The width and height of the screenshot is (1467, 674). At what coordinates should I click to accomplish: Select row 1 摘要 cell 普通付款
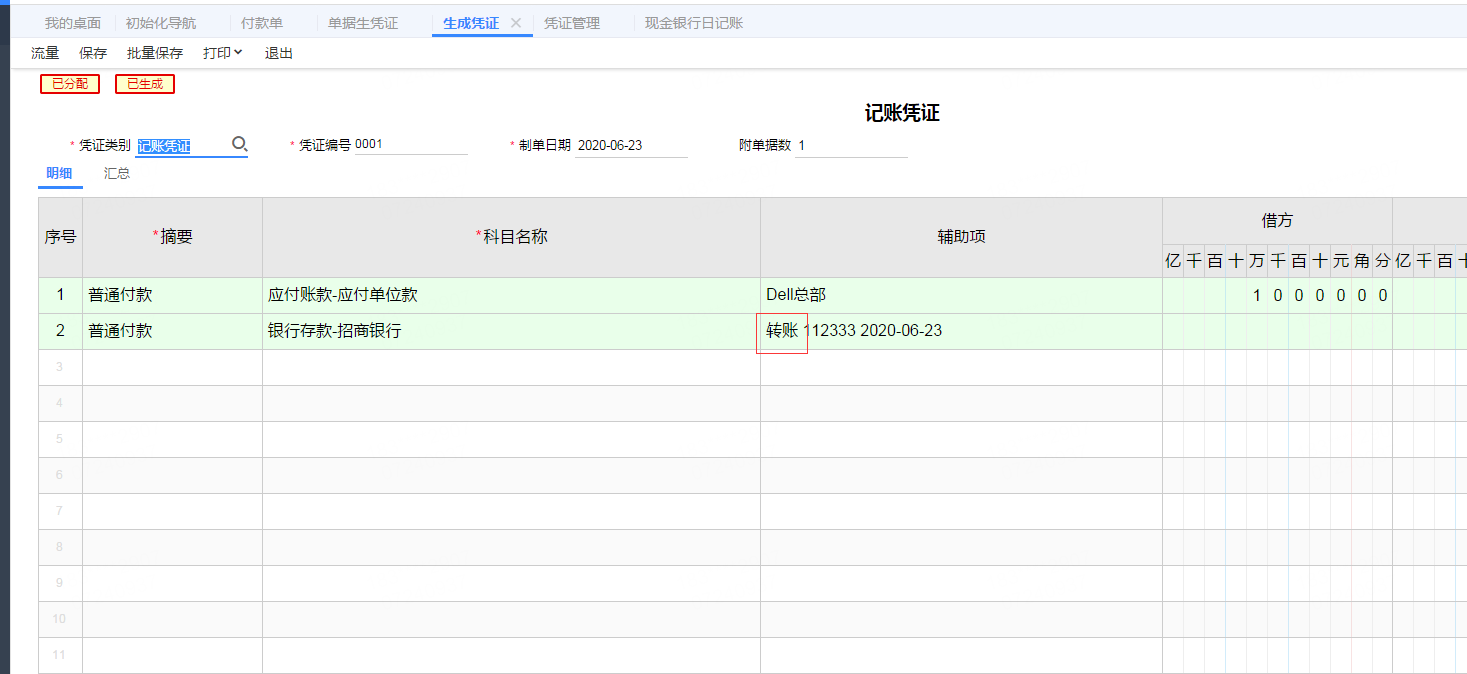[x=172, y=295]
